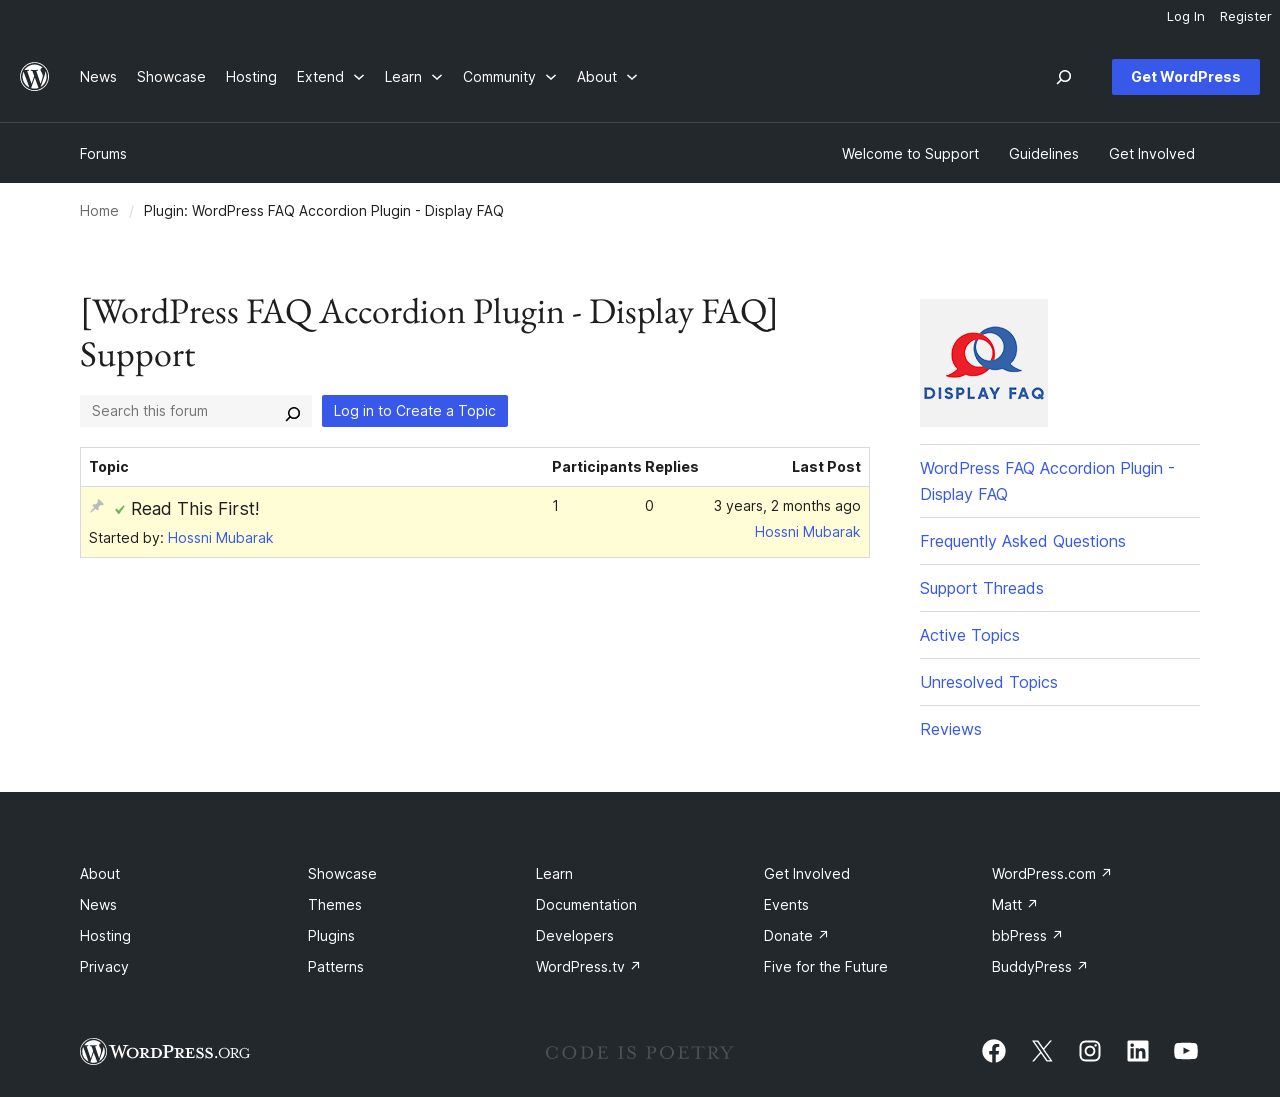Click the Log In link
The height and width of the screenshot is (1097, 1280).
pos(1185,17)
